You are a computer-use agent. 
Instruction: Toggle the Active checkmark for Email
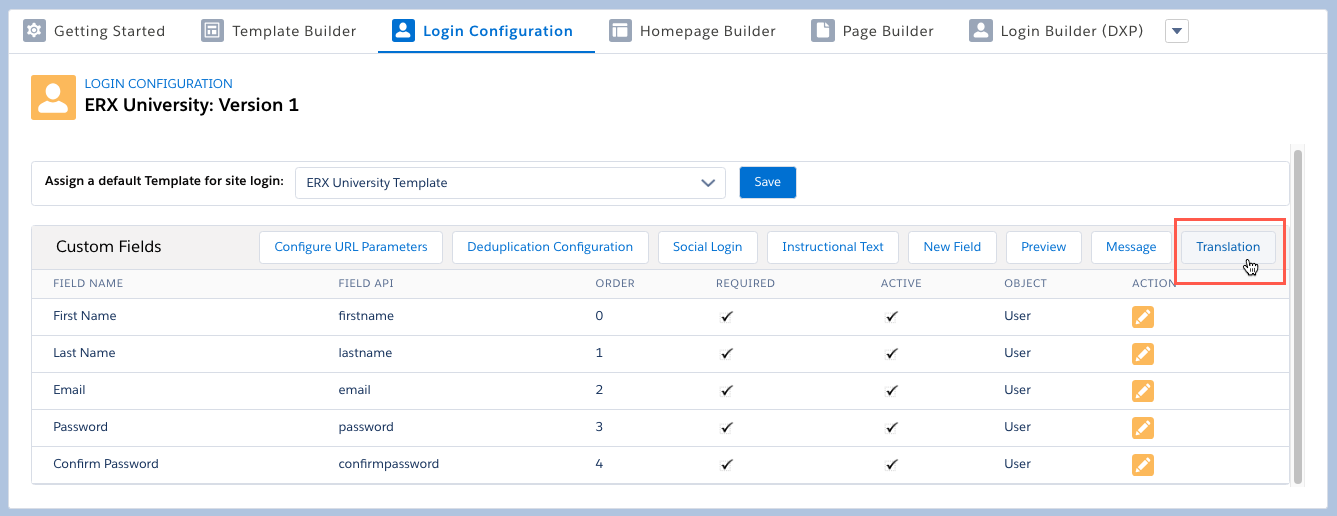pyautogui.click(x=891, y=391)
